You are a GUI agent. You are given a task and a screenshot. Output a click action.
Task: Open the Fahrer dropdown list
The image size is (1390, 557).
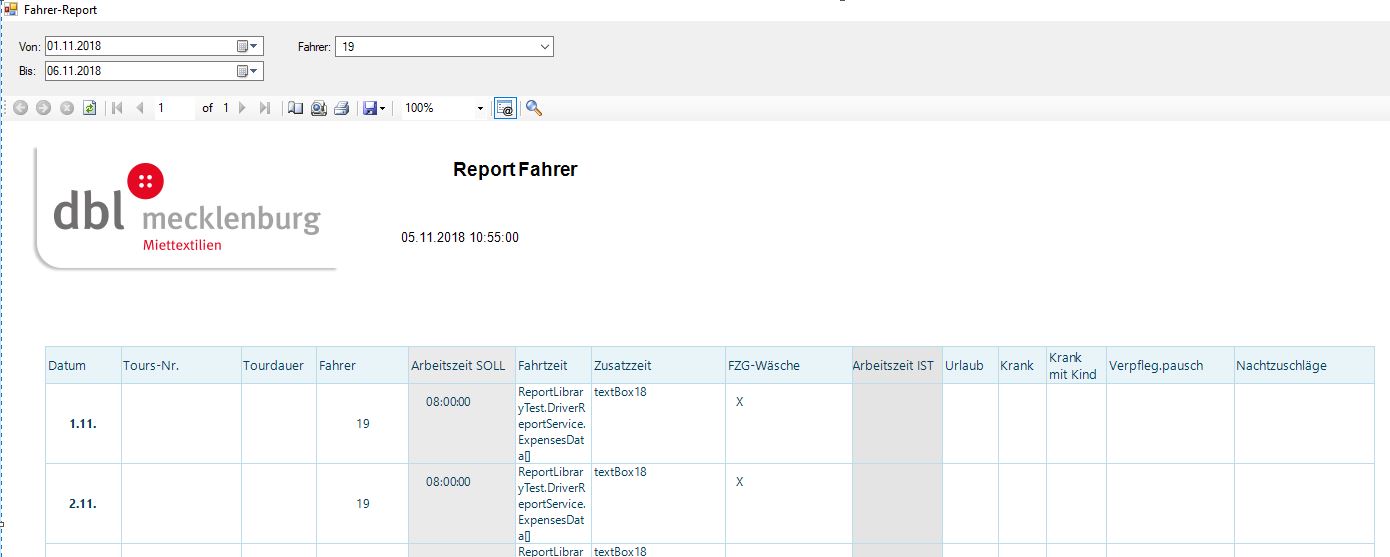(545, 46)
